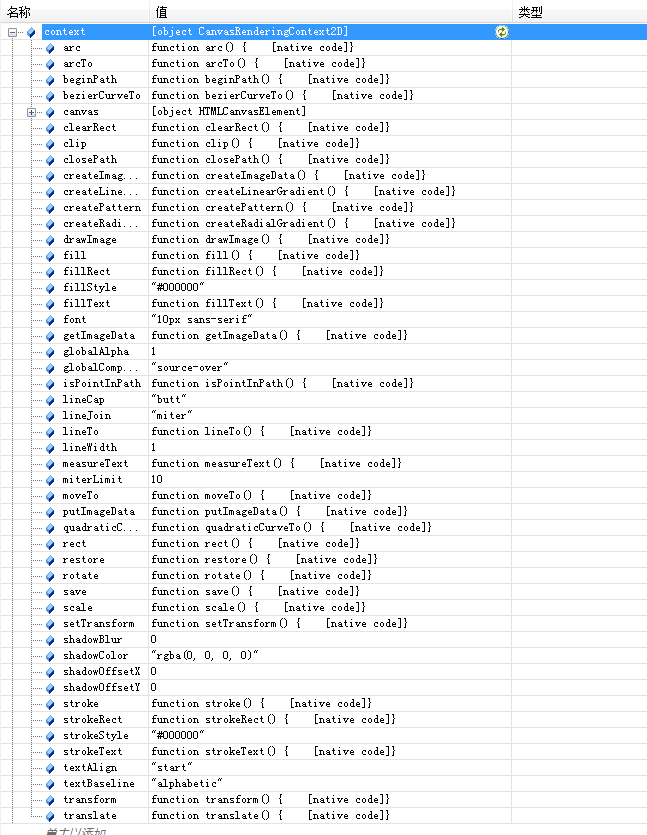This screenshot has height=835, width=647.
Task: Select the textAlign property name
Action: (90, 767)
